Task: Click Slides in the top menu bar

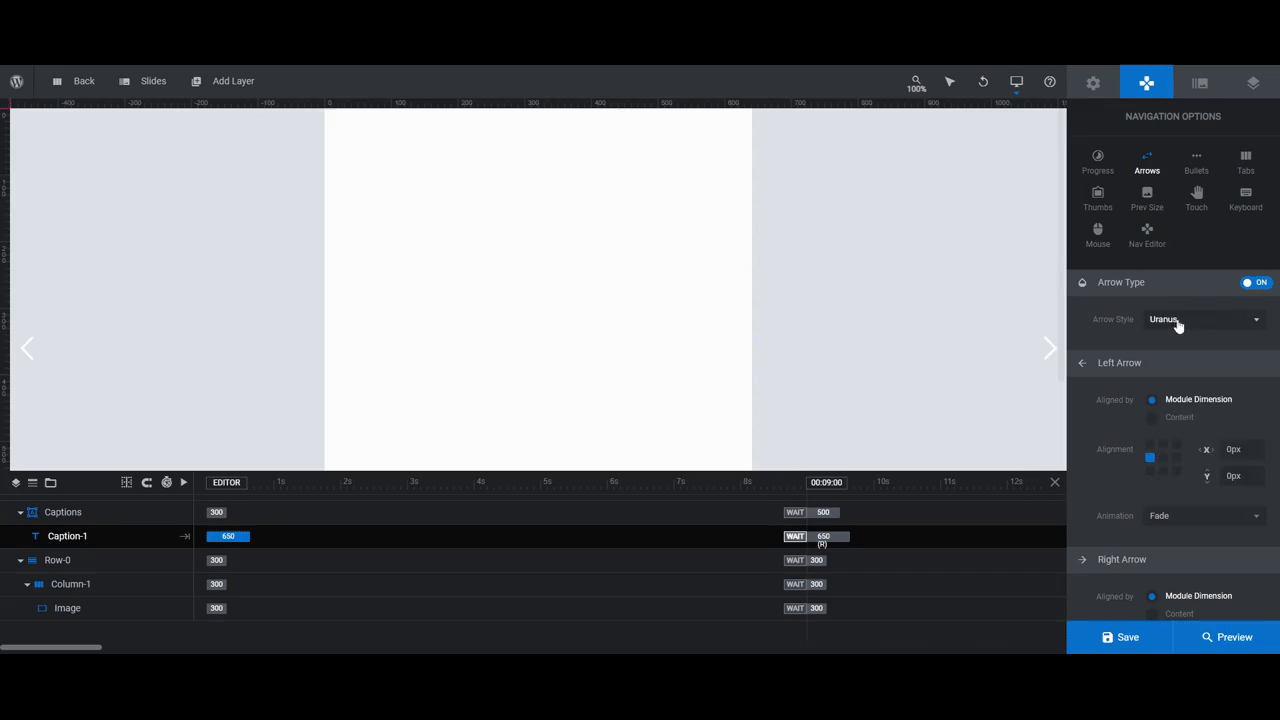Action: click(x=153, y=81)
